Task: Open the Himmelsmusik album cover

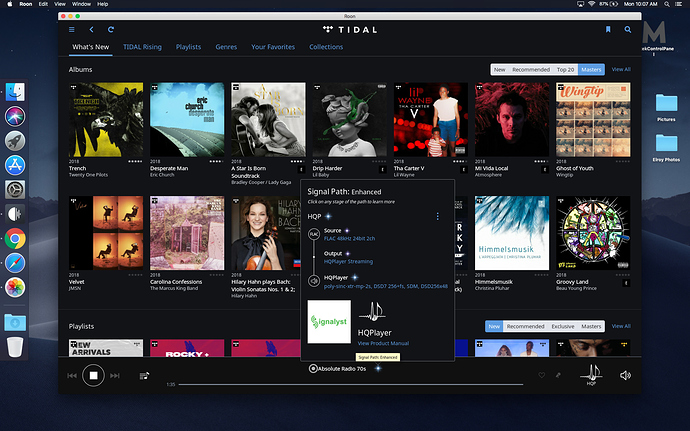Action: coord(512,233)
